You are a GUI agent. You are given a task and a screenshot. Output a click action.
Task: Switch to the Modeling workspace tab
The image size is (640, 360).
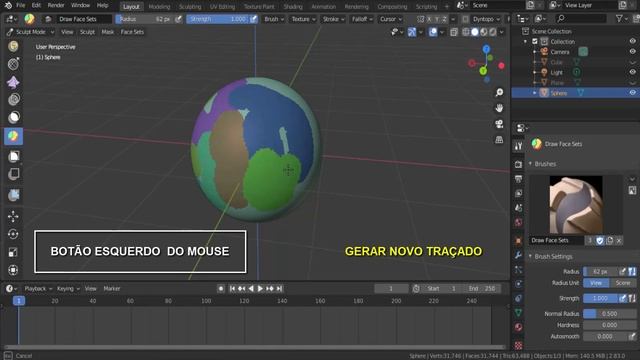[159, 7]
